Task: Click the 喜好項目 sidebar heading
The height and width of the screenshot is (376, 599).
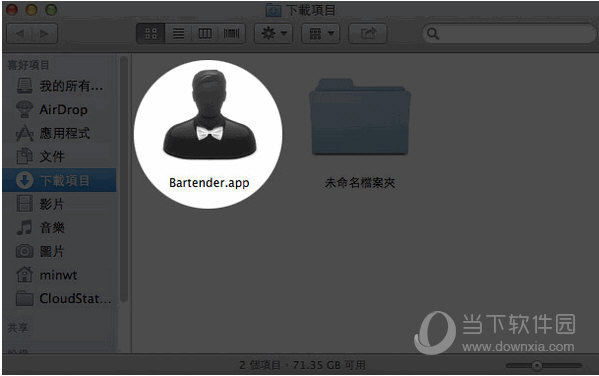Action: click(x=28, y=65)
